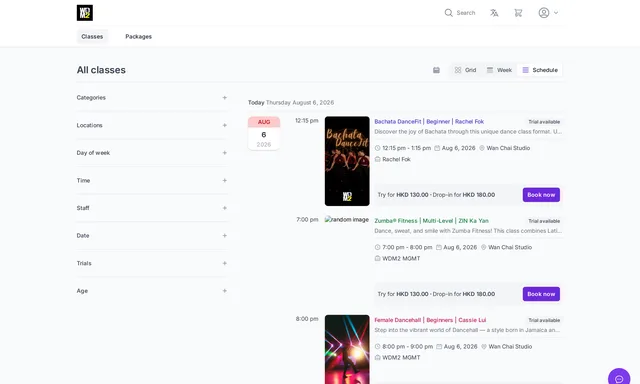Open Female Dancehall Beginners Cassie Lui link
The height and width of the screenshot is (384, 640).
[x=430, y=320]
